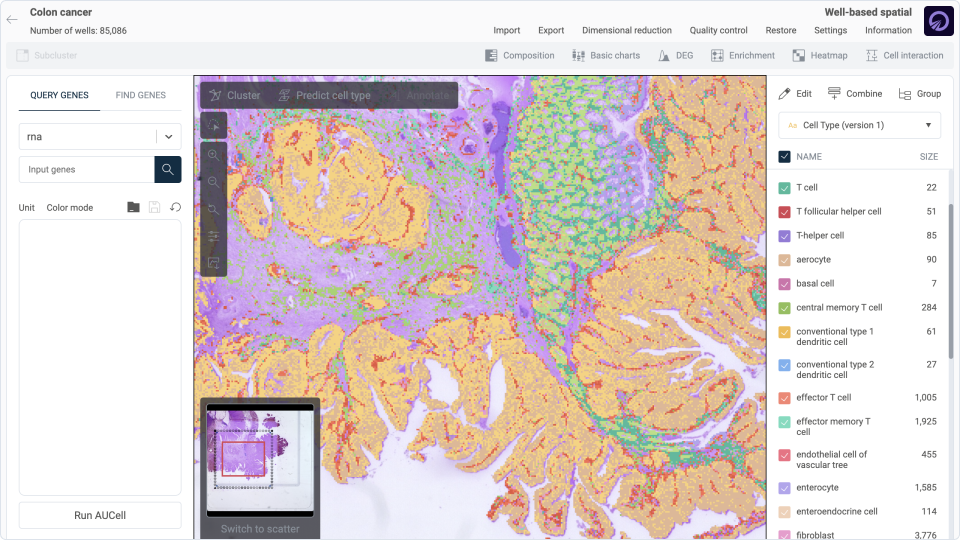Open display settings sliders icon on canvas

tap(214, 237)
